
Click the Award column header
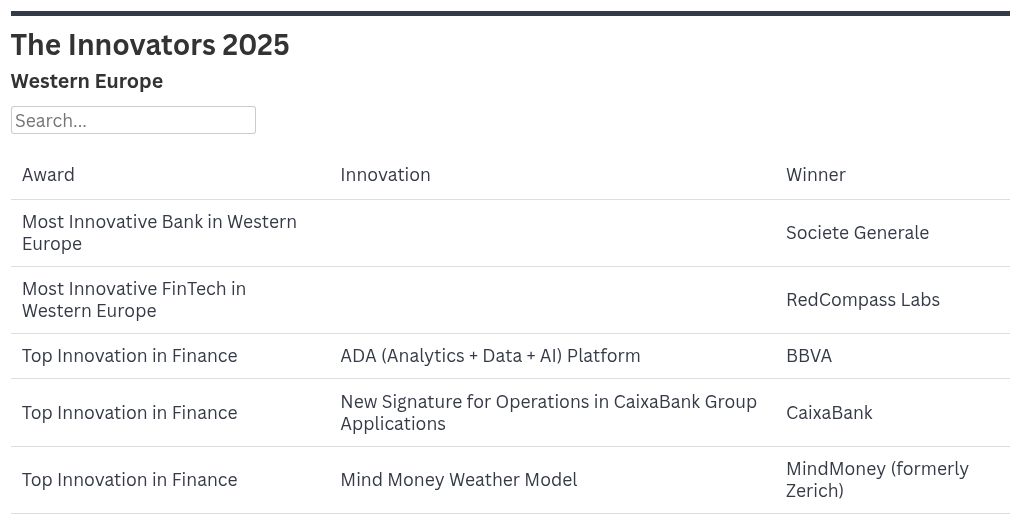point(48,175)
